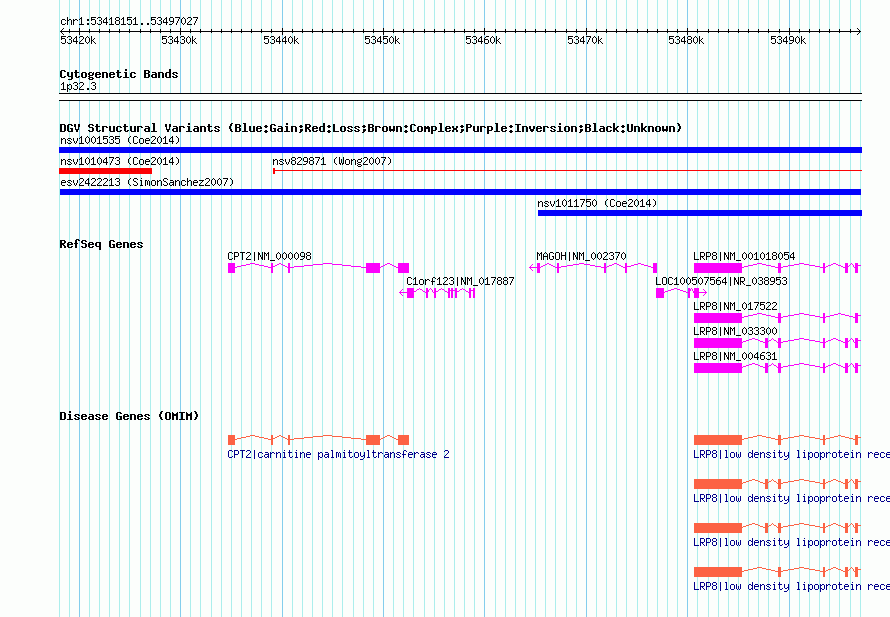Click the 53430k ruler label

(179, 40)
